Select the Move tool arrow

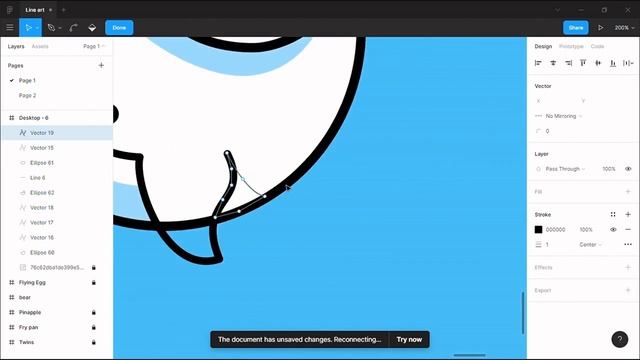(x=28, y=27)
